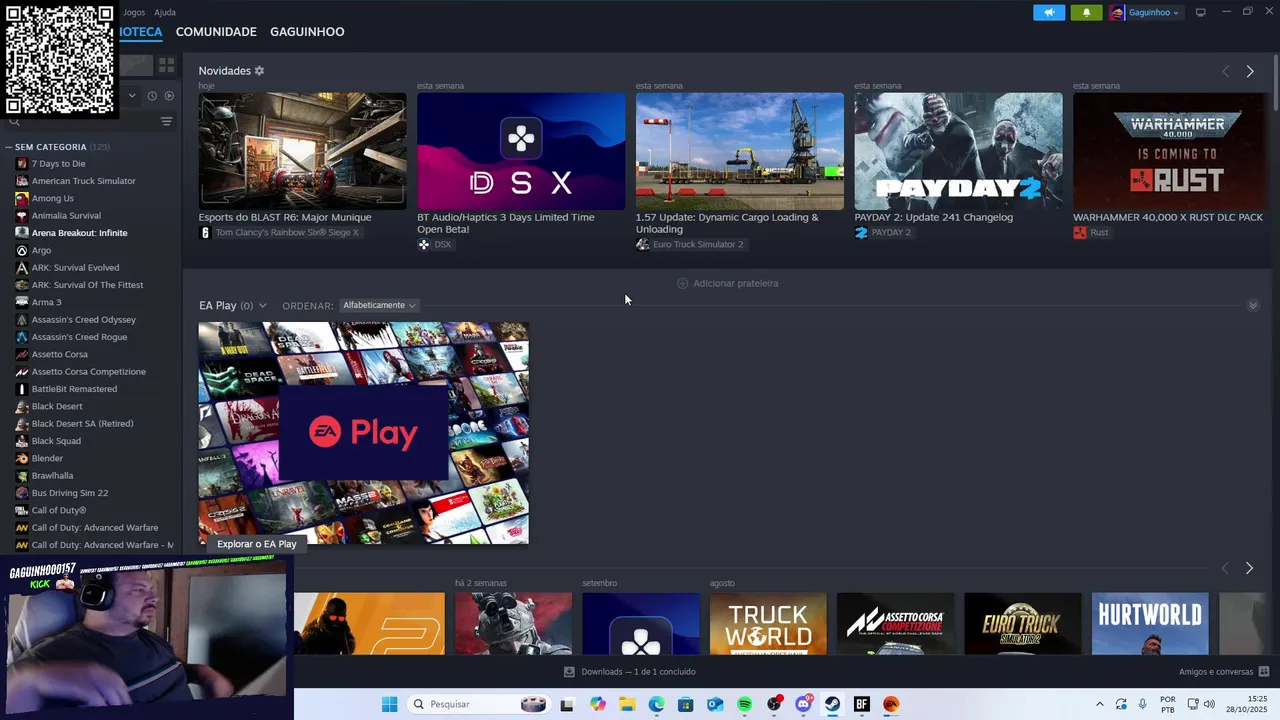Viewport: 1280px width, 720px height.
Task: Open File Explorer from taskbar
Action: (627, 704)
